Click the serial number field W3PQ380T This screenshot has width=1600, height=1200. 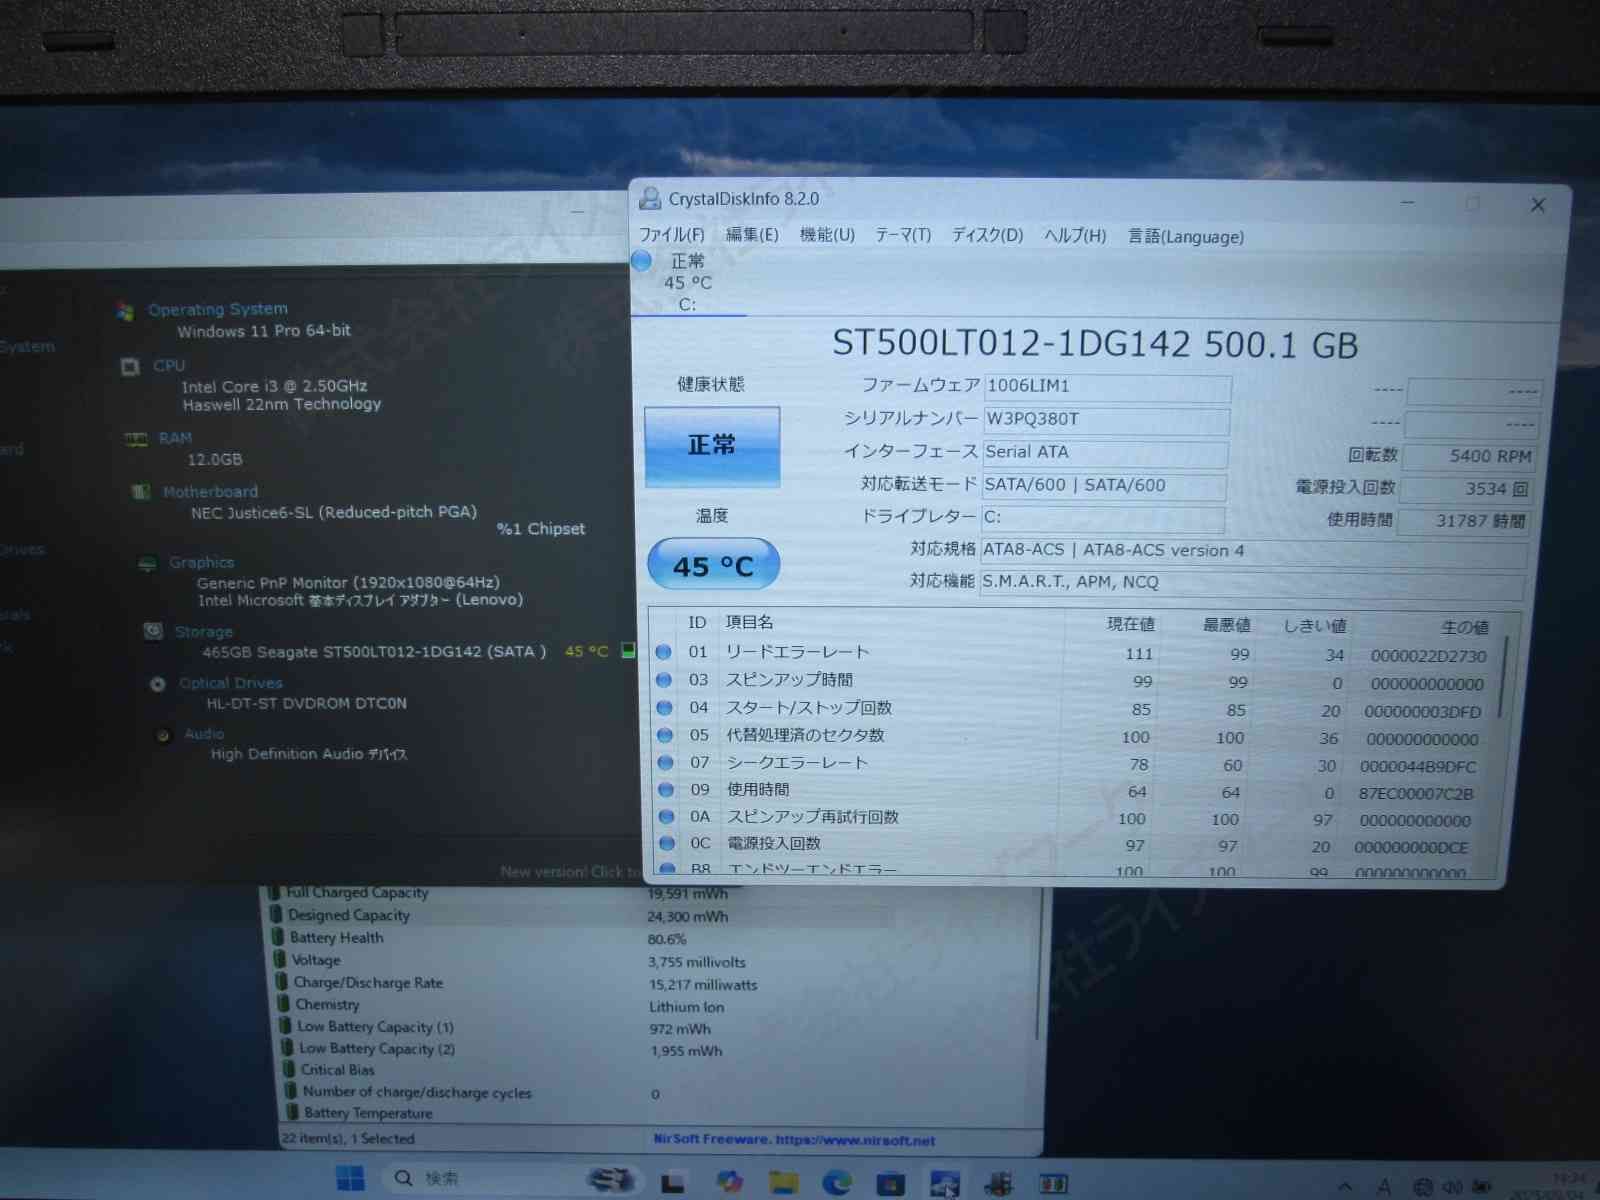pyautogui.click(x=1106, y=420)
